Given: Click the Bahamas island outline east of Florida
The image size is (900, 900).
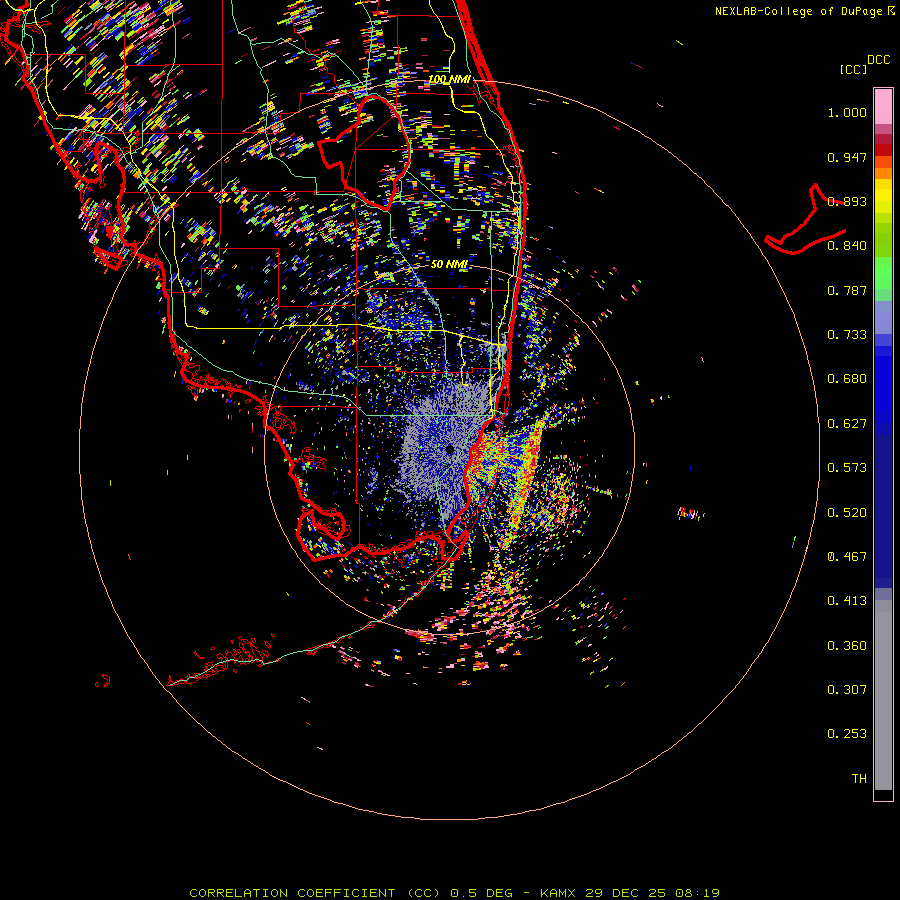Looking at the screenshot, I should coord(805,219).
